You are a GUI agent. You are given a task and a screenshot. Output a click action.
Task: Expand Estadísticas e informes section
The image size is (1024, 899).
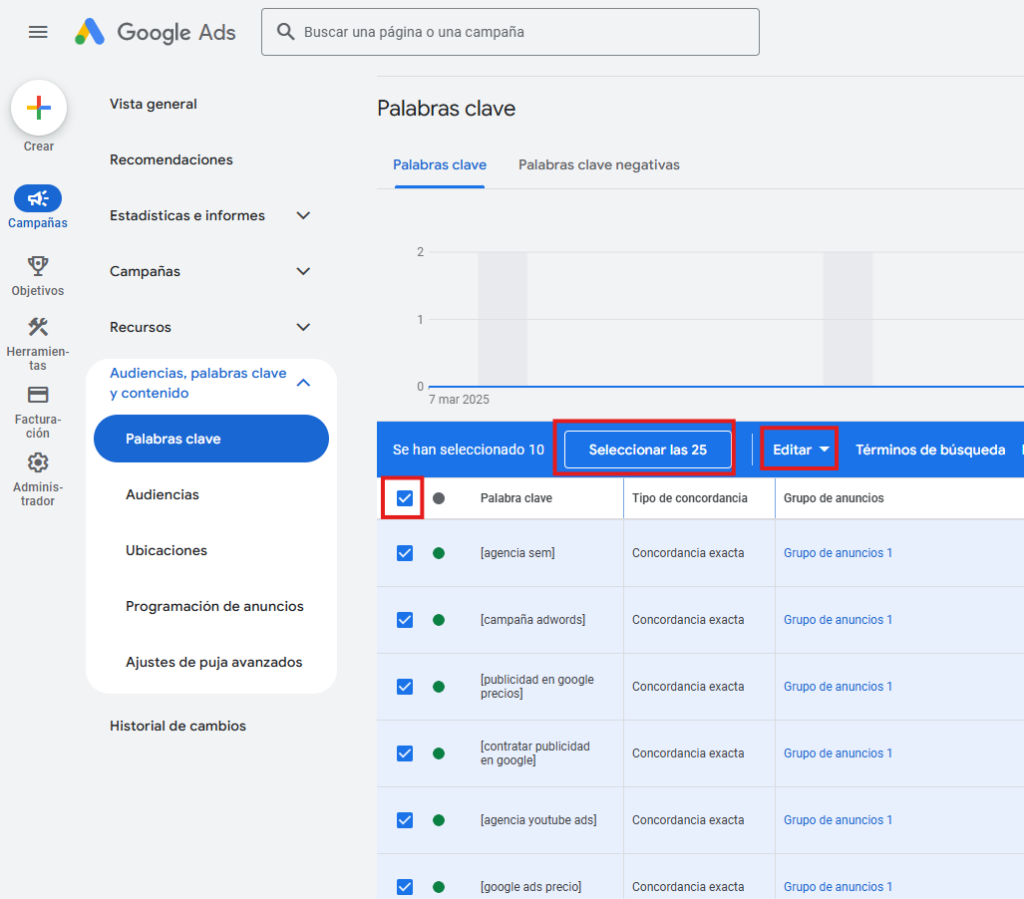(x=303, y=216)
